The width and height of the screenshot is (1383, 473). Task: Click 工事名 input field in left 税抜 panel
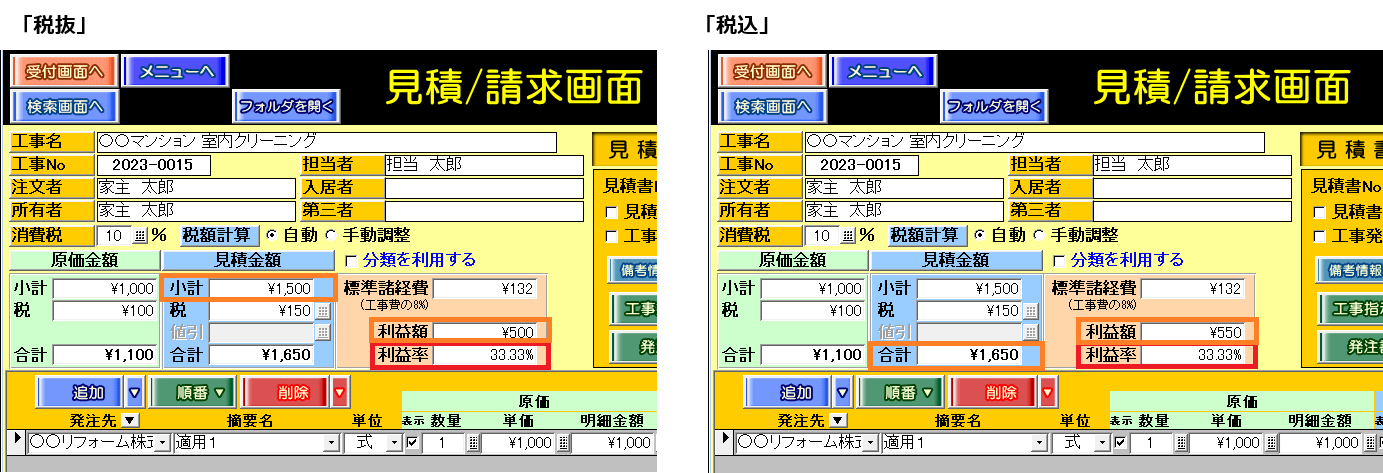point(325,141)
